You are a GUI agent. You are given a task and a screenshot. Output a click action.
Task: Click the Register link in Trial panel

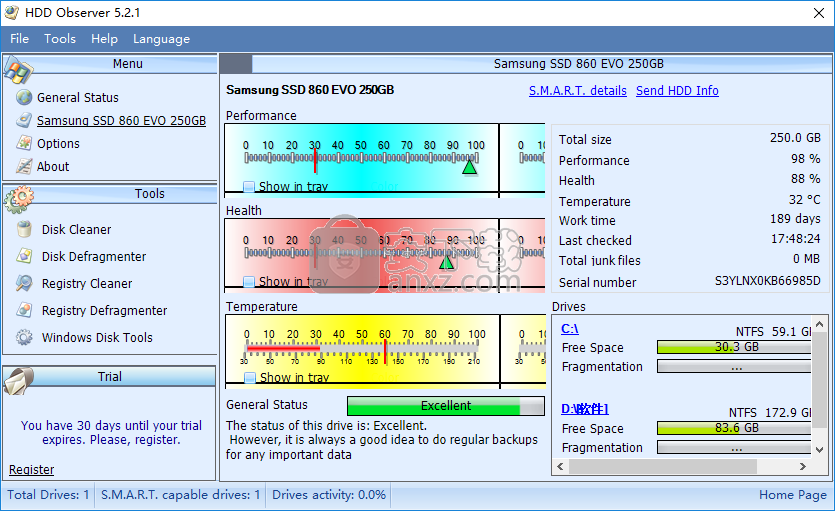(31, 469)
